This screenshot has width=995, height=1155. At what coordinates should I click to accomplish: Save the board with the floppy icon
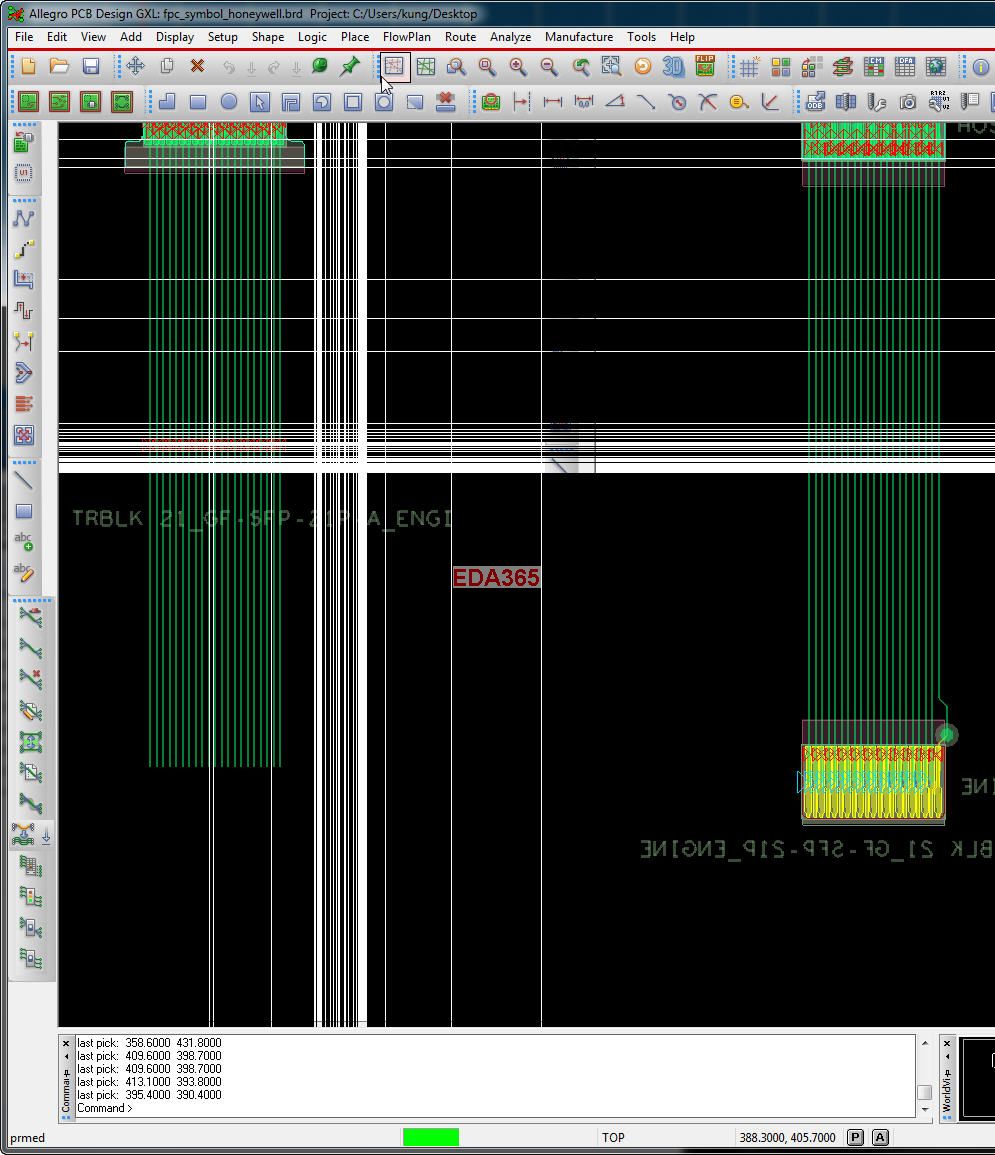point(91,66)
